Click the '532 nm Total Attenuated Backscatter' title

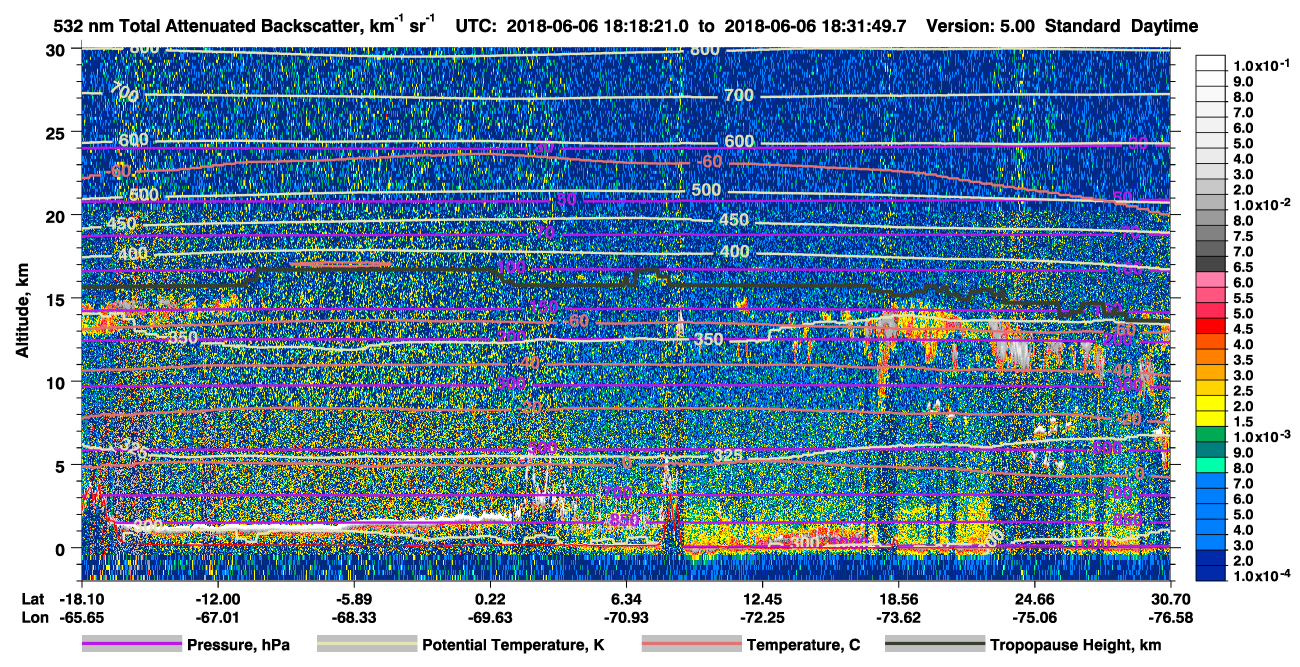tap(205, 26)
